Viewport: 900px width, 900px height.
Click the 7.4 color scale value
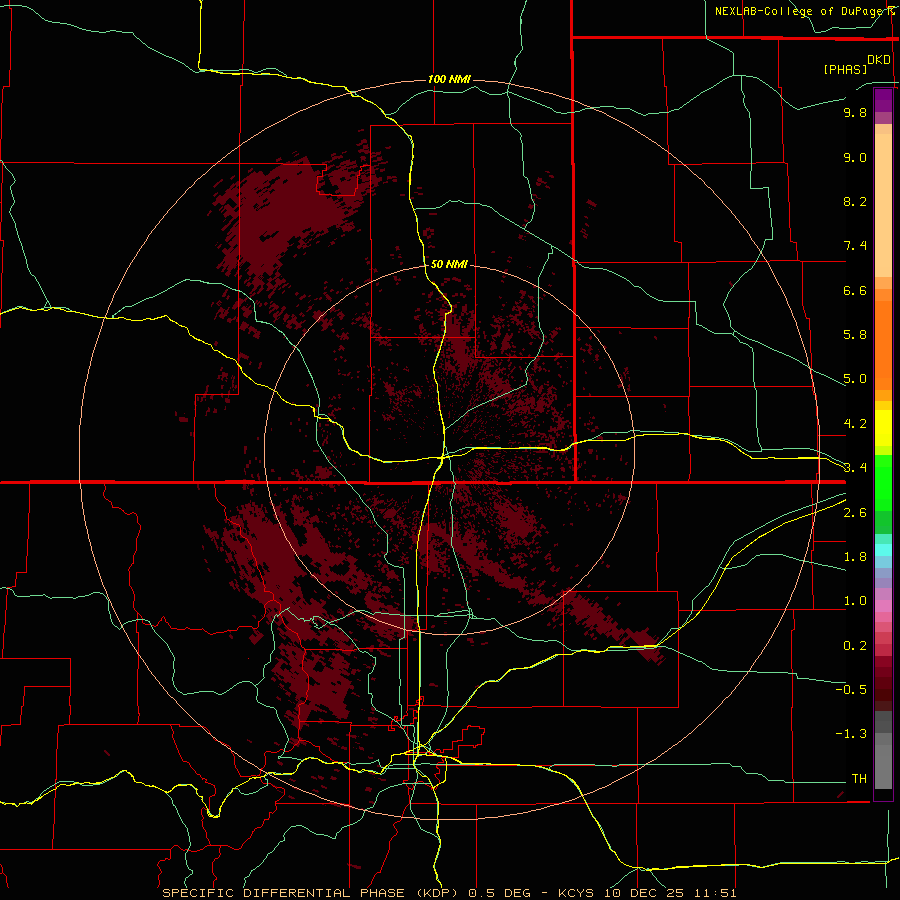coord(855,246)
